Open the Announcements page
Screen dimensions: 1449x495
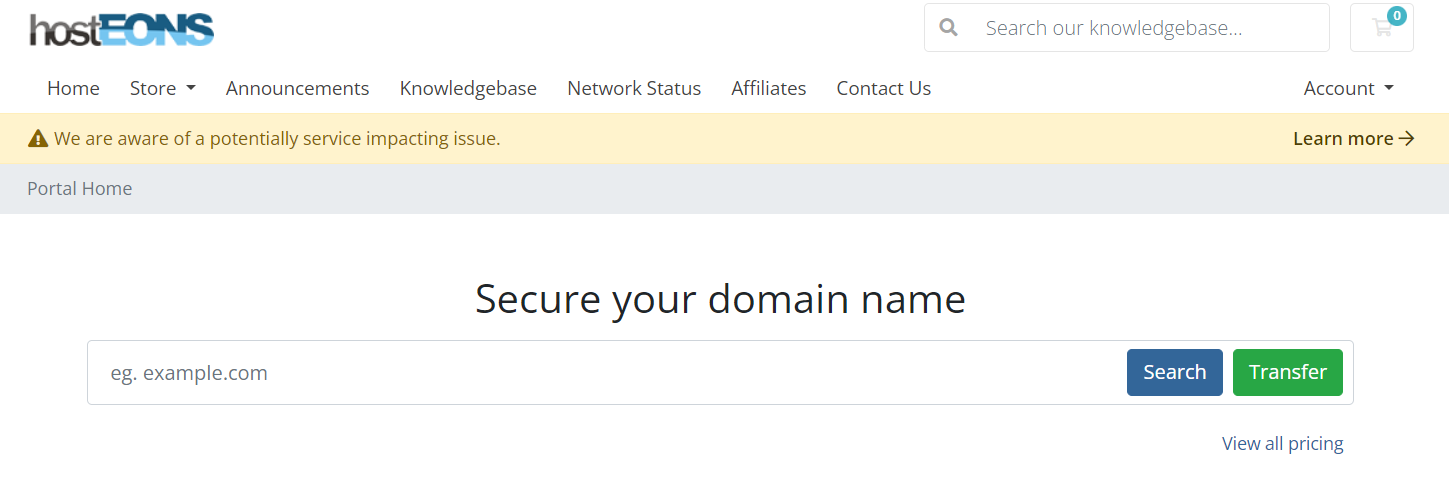pyautogui.click(x=298, y=88)
